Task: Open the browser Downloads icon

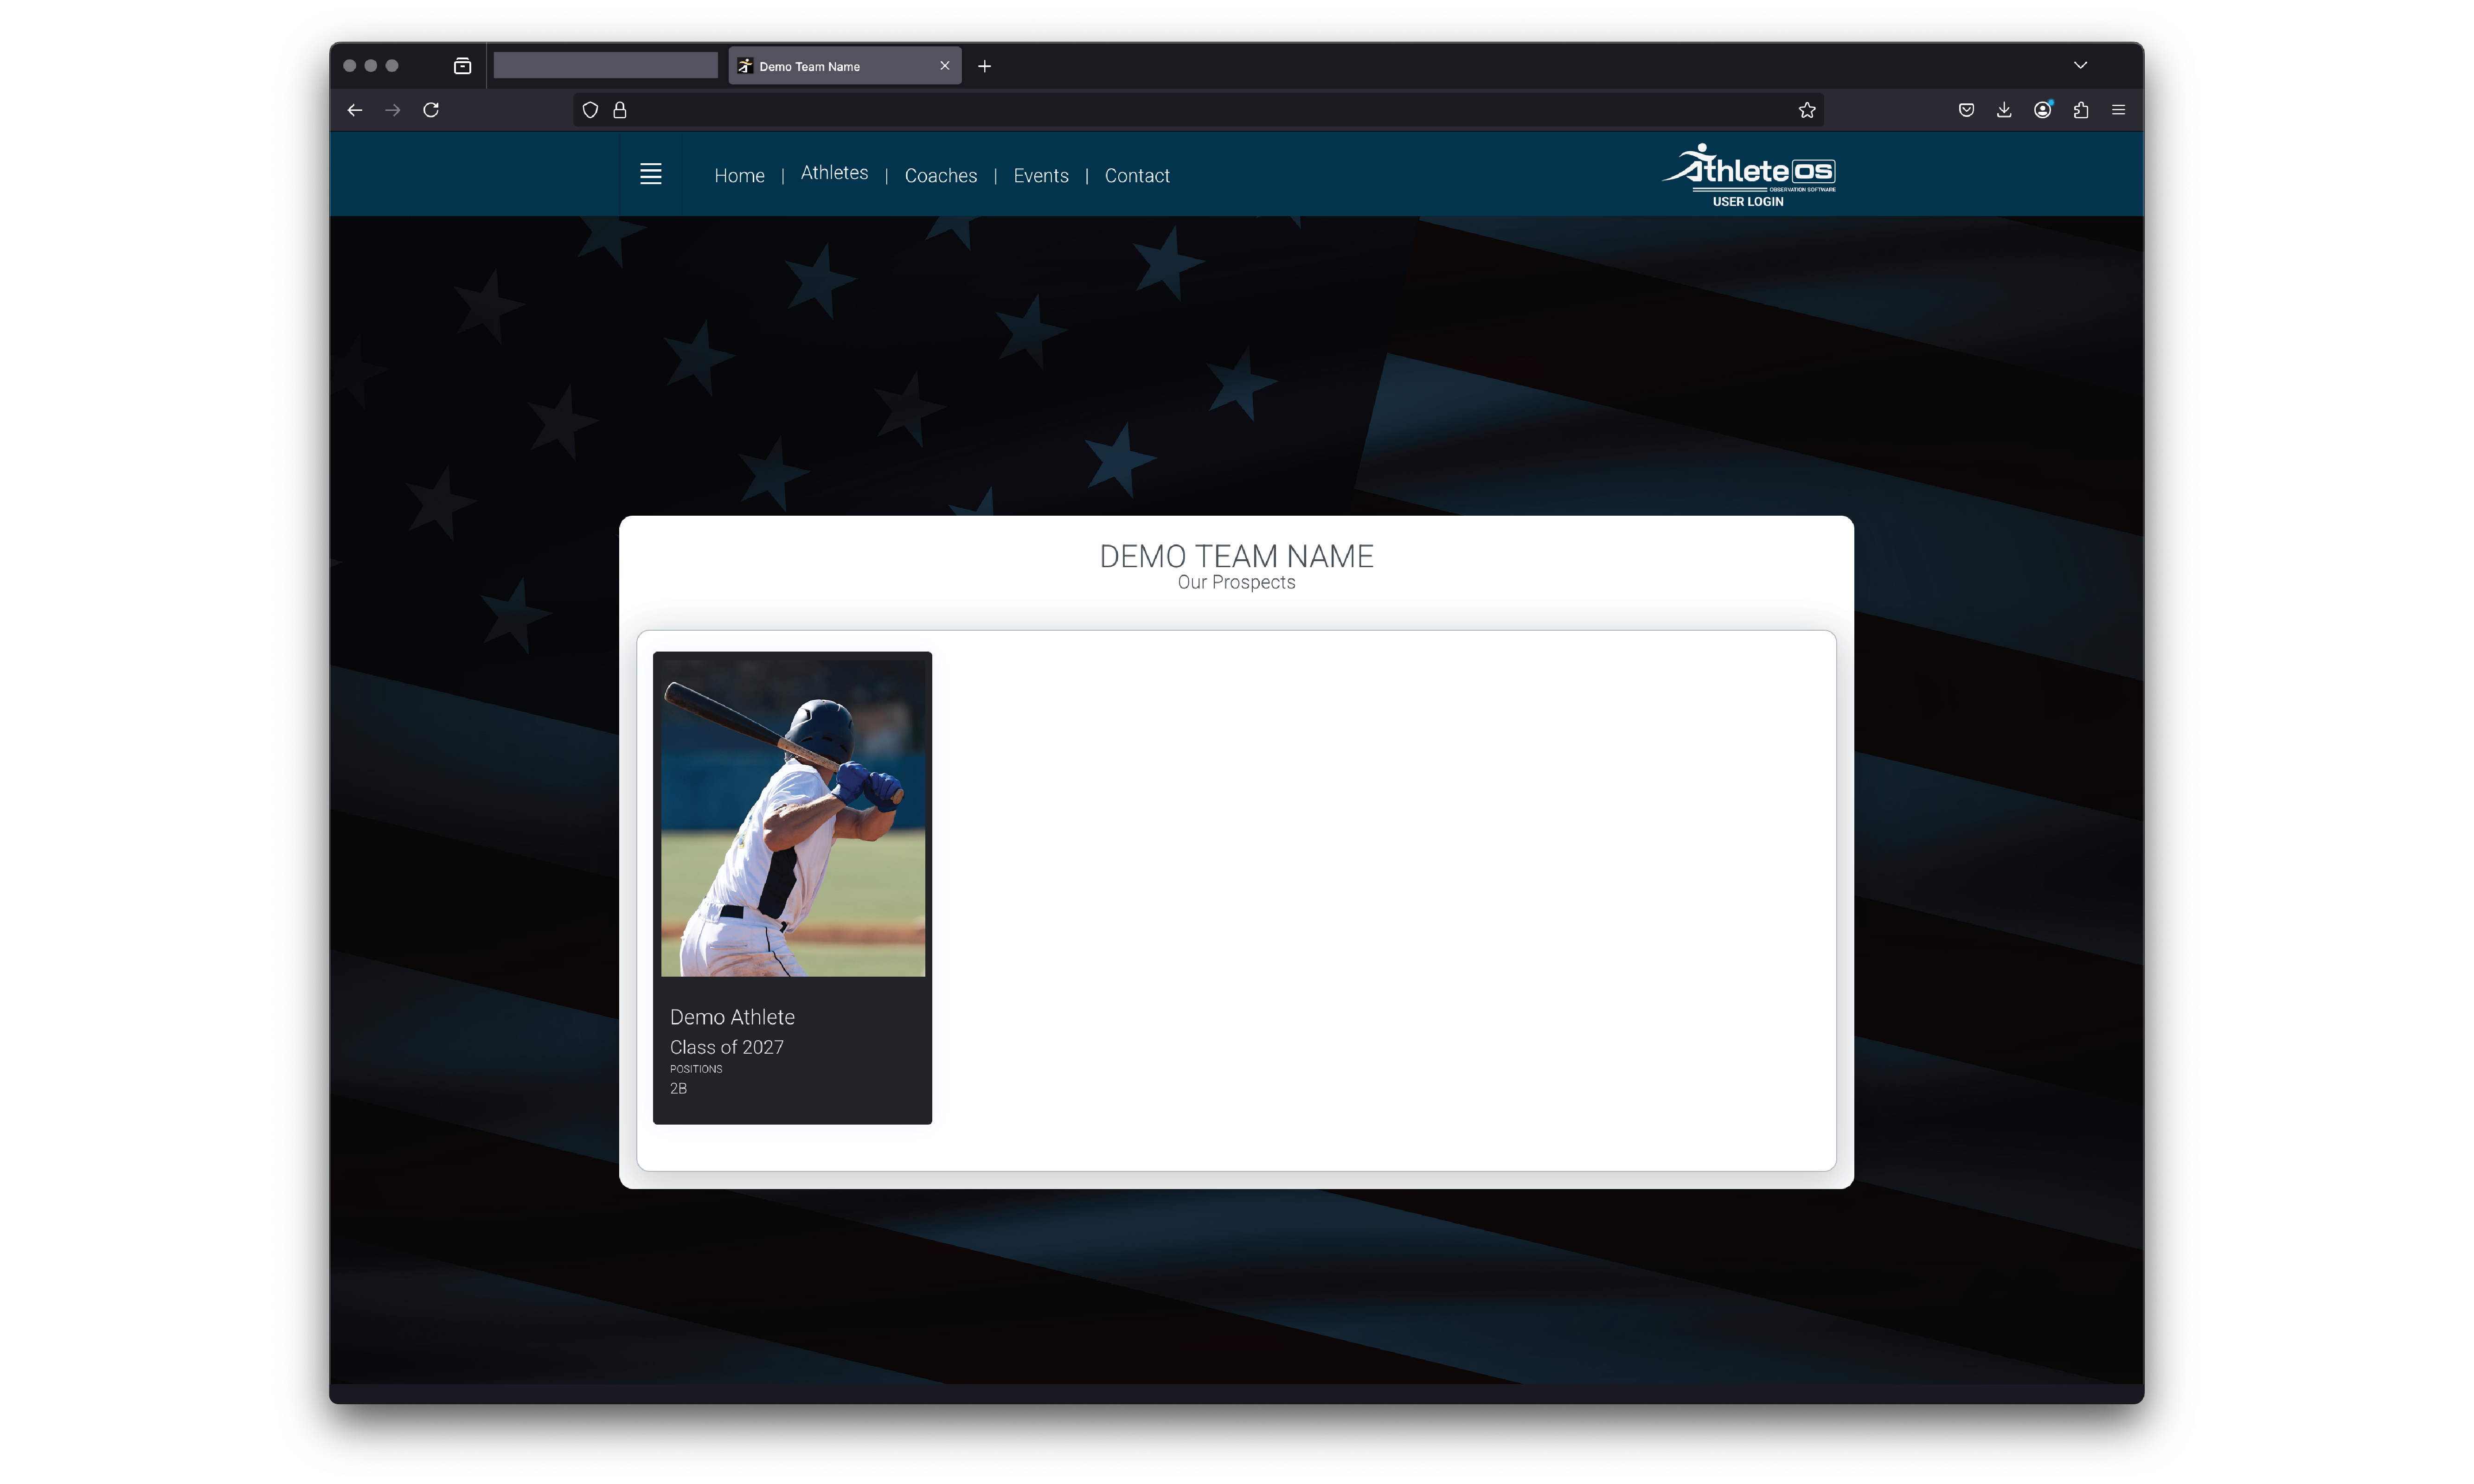Action: click(2004, 110)
